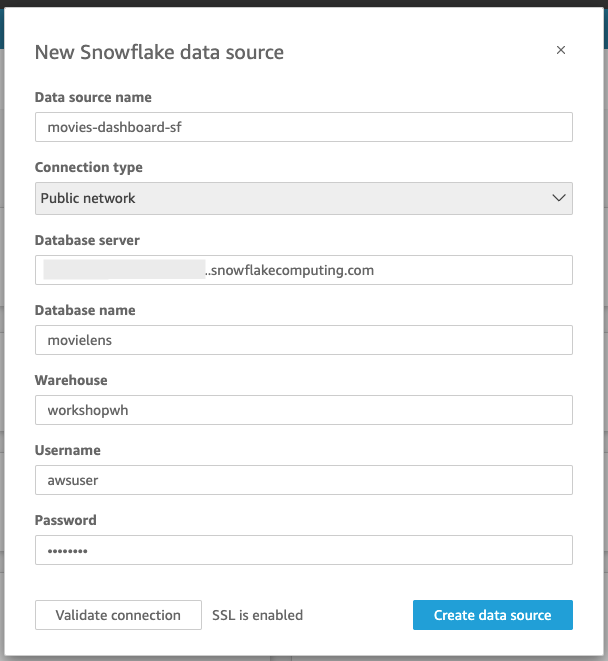
Task: Click the Connection type label
Action: [89, 167]
